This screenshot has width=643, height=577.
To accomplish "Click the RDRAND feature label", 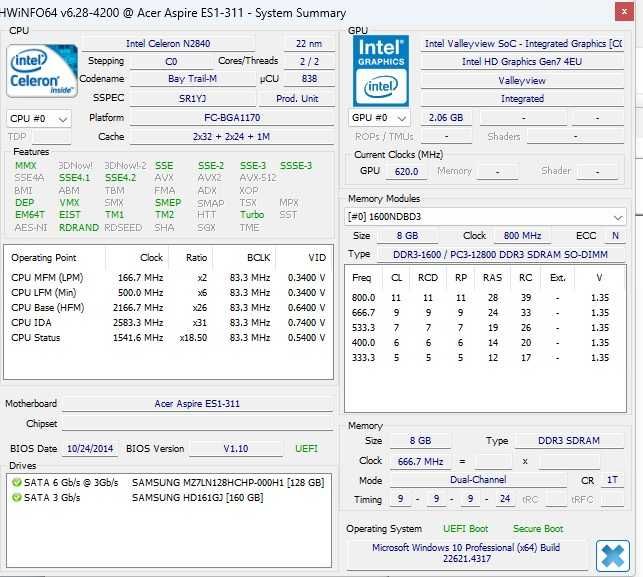I will [79, 228].
